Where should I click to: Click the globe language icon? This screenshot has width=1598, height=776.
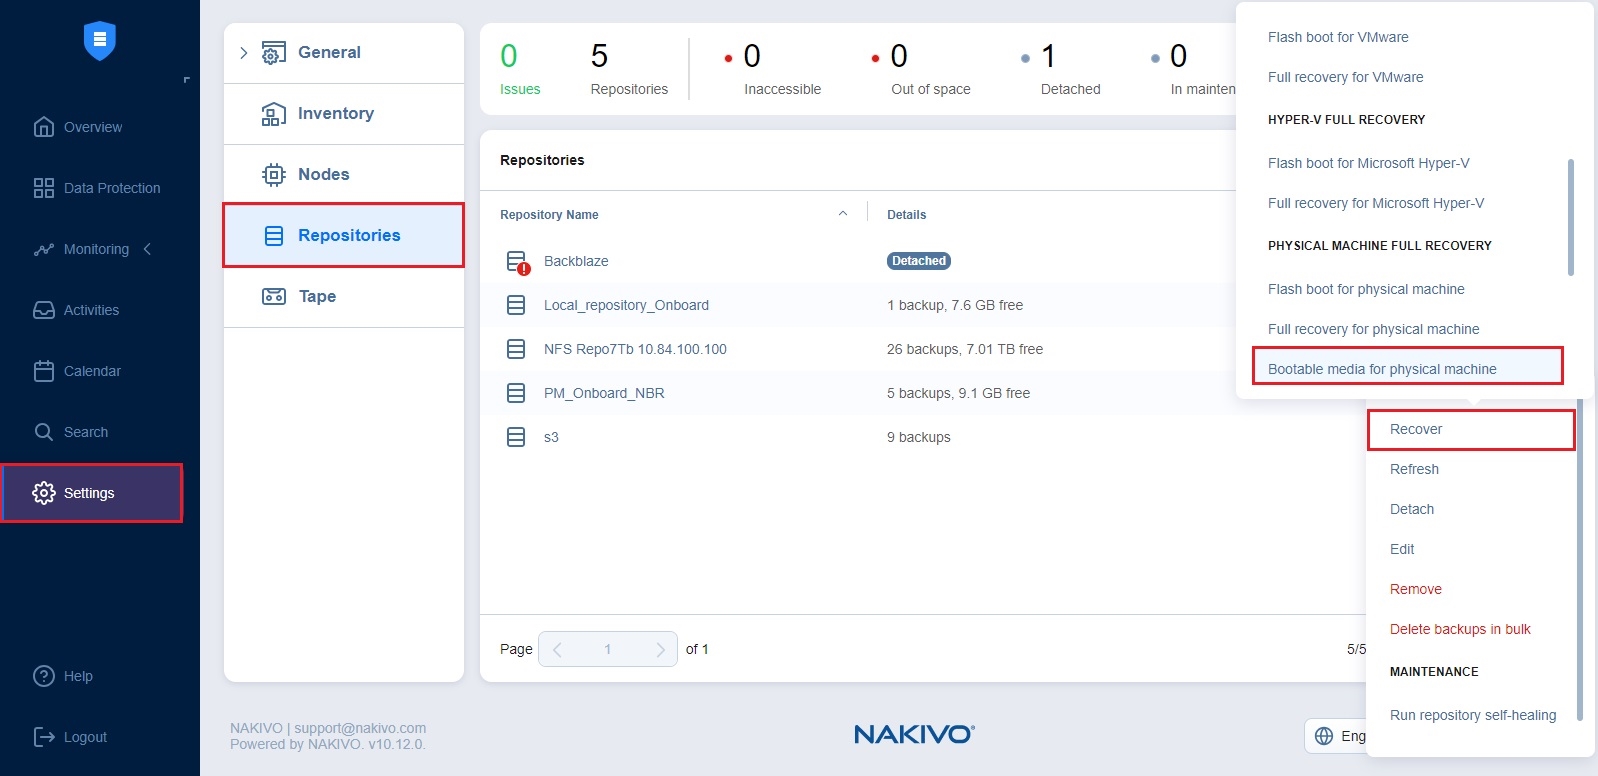pyautogui.click(x=1324, y=736)
